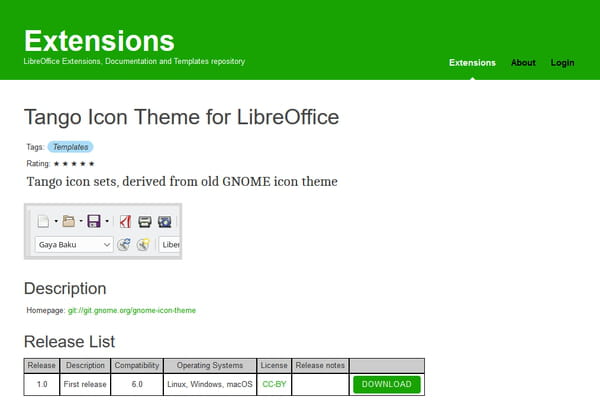Expand the Gaya Baku style dropdown
Screen dimensions: 600x400
point(107,245)
